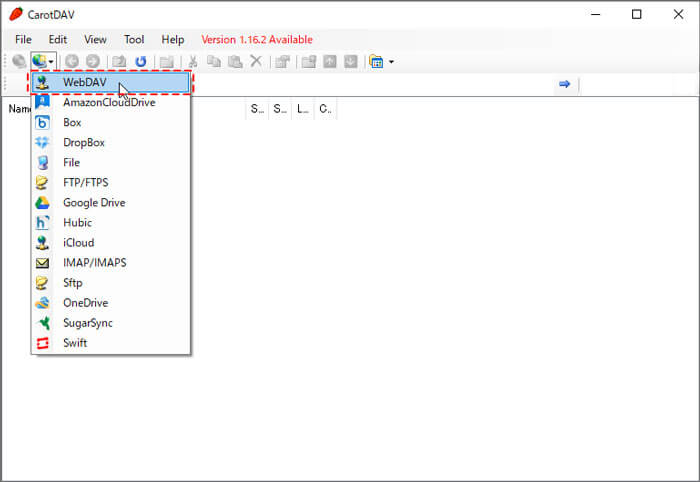Click the Version 1.16.2 Available notice
Screen dimensions: 700x482
coord(257,40)
